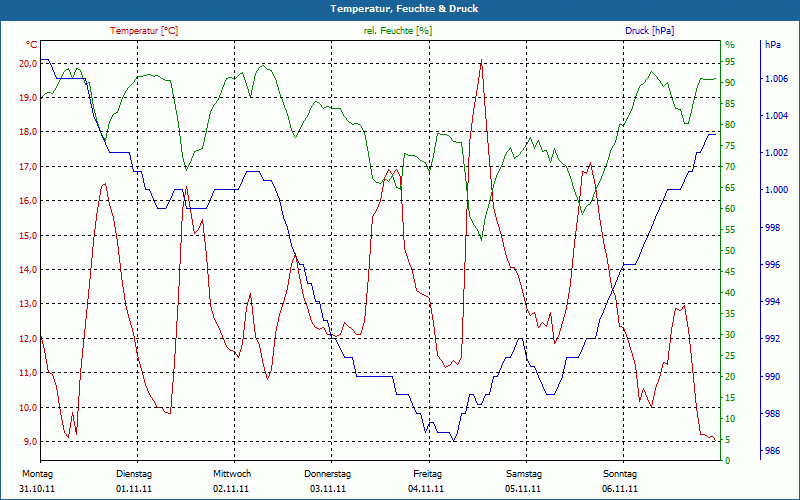Click the 992 pressure axis value
The width and height of the screenshot is (800, 500).
(772, 339)
